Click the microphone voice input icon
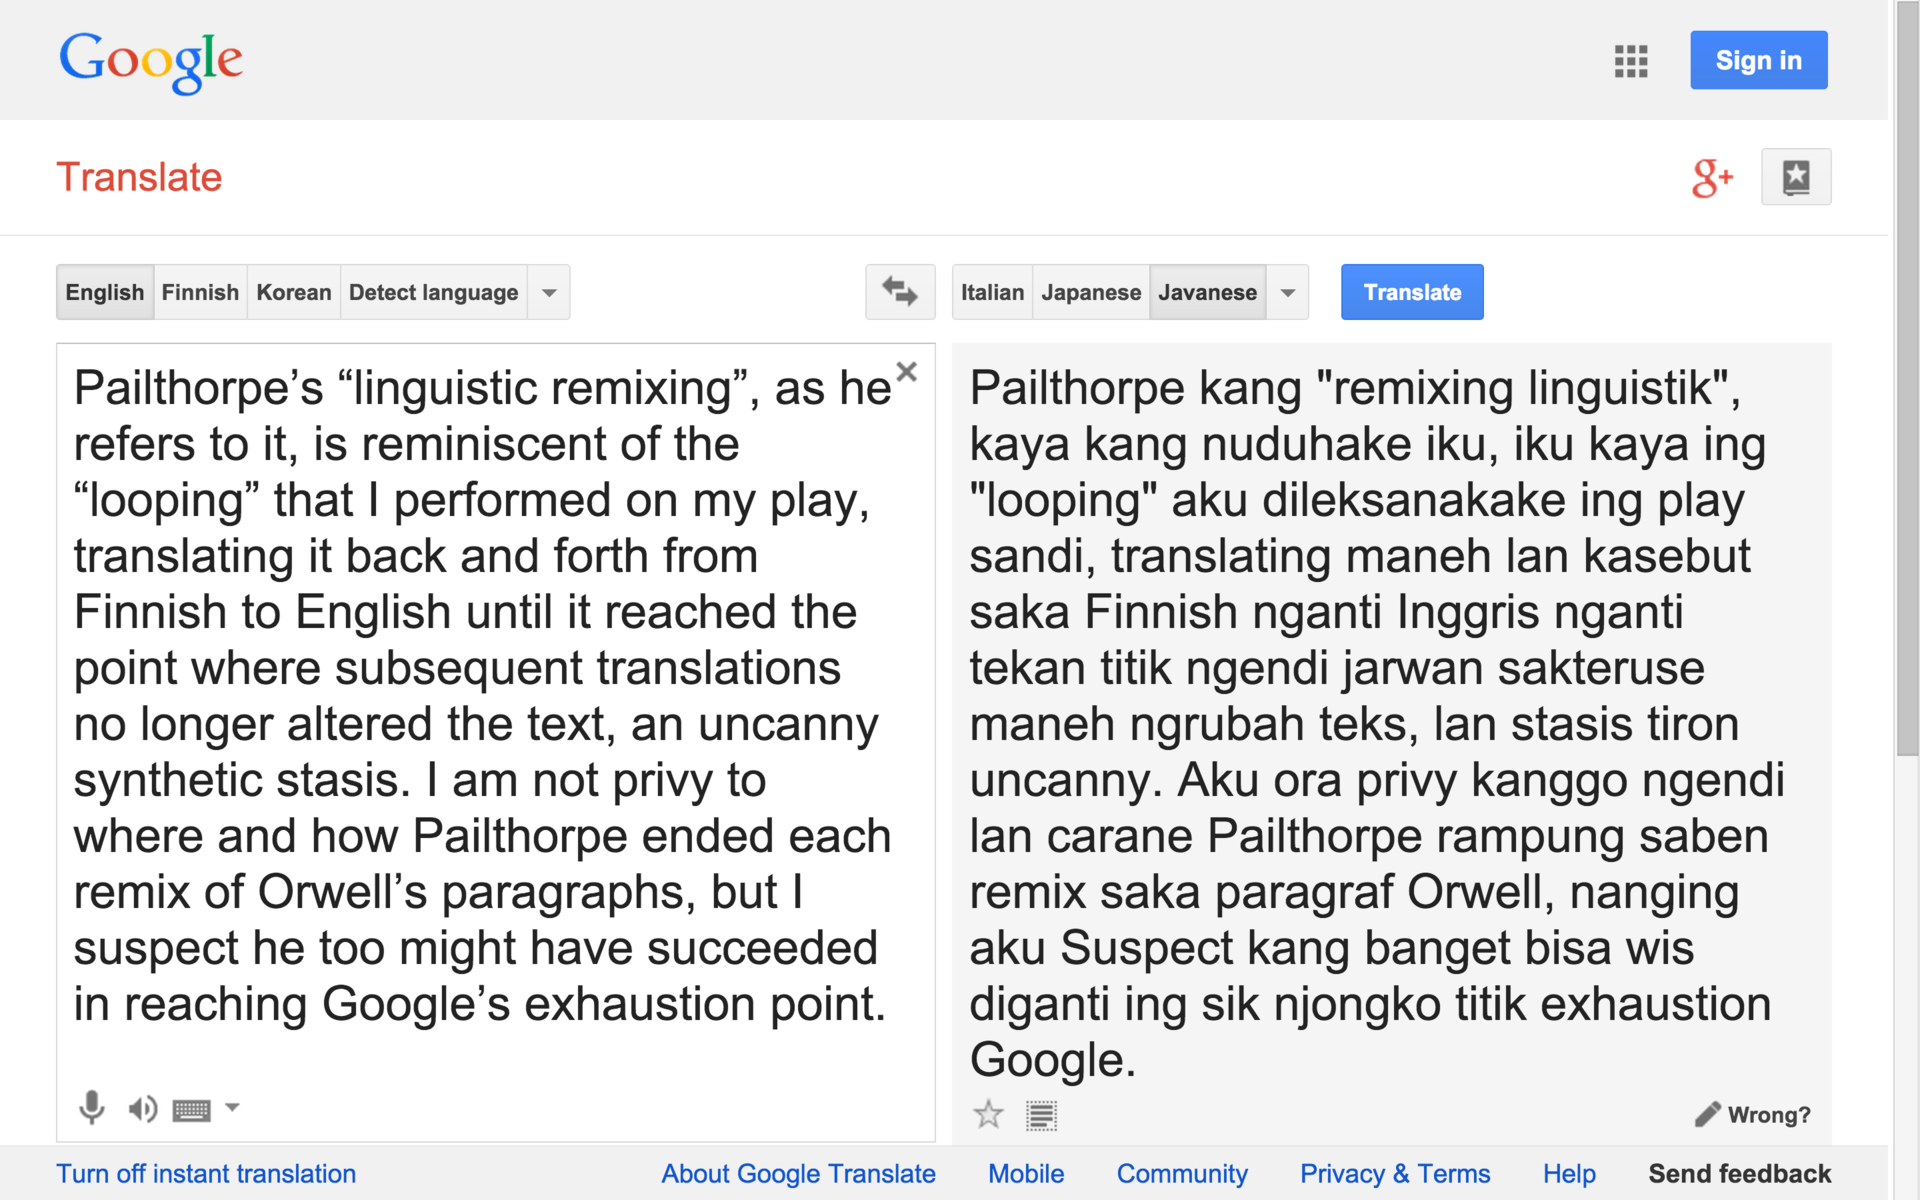This screenshot has width=1920, height=1200. pyautogui.click(x=91, y=1107)
